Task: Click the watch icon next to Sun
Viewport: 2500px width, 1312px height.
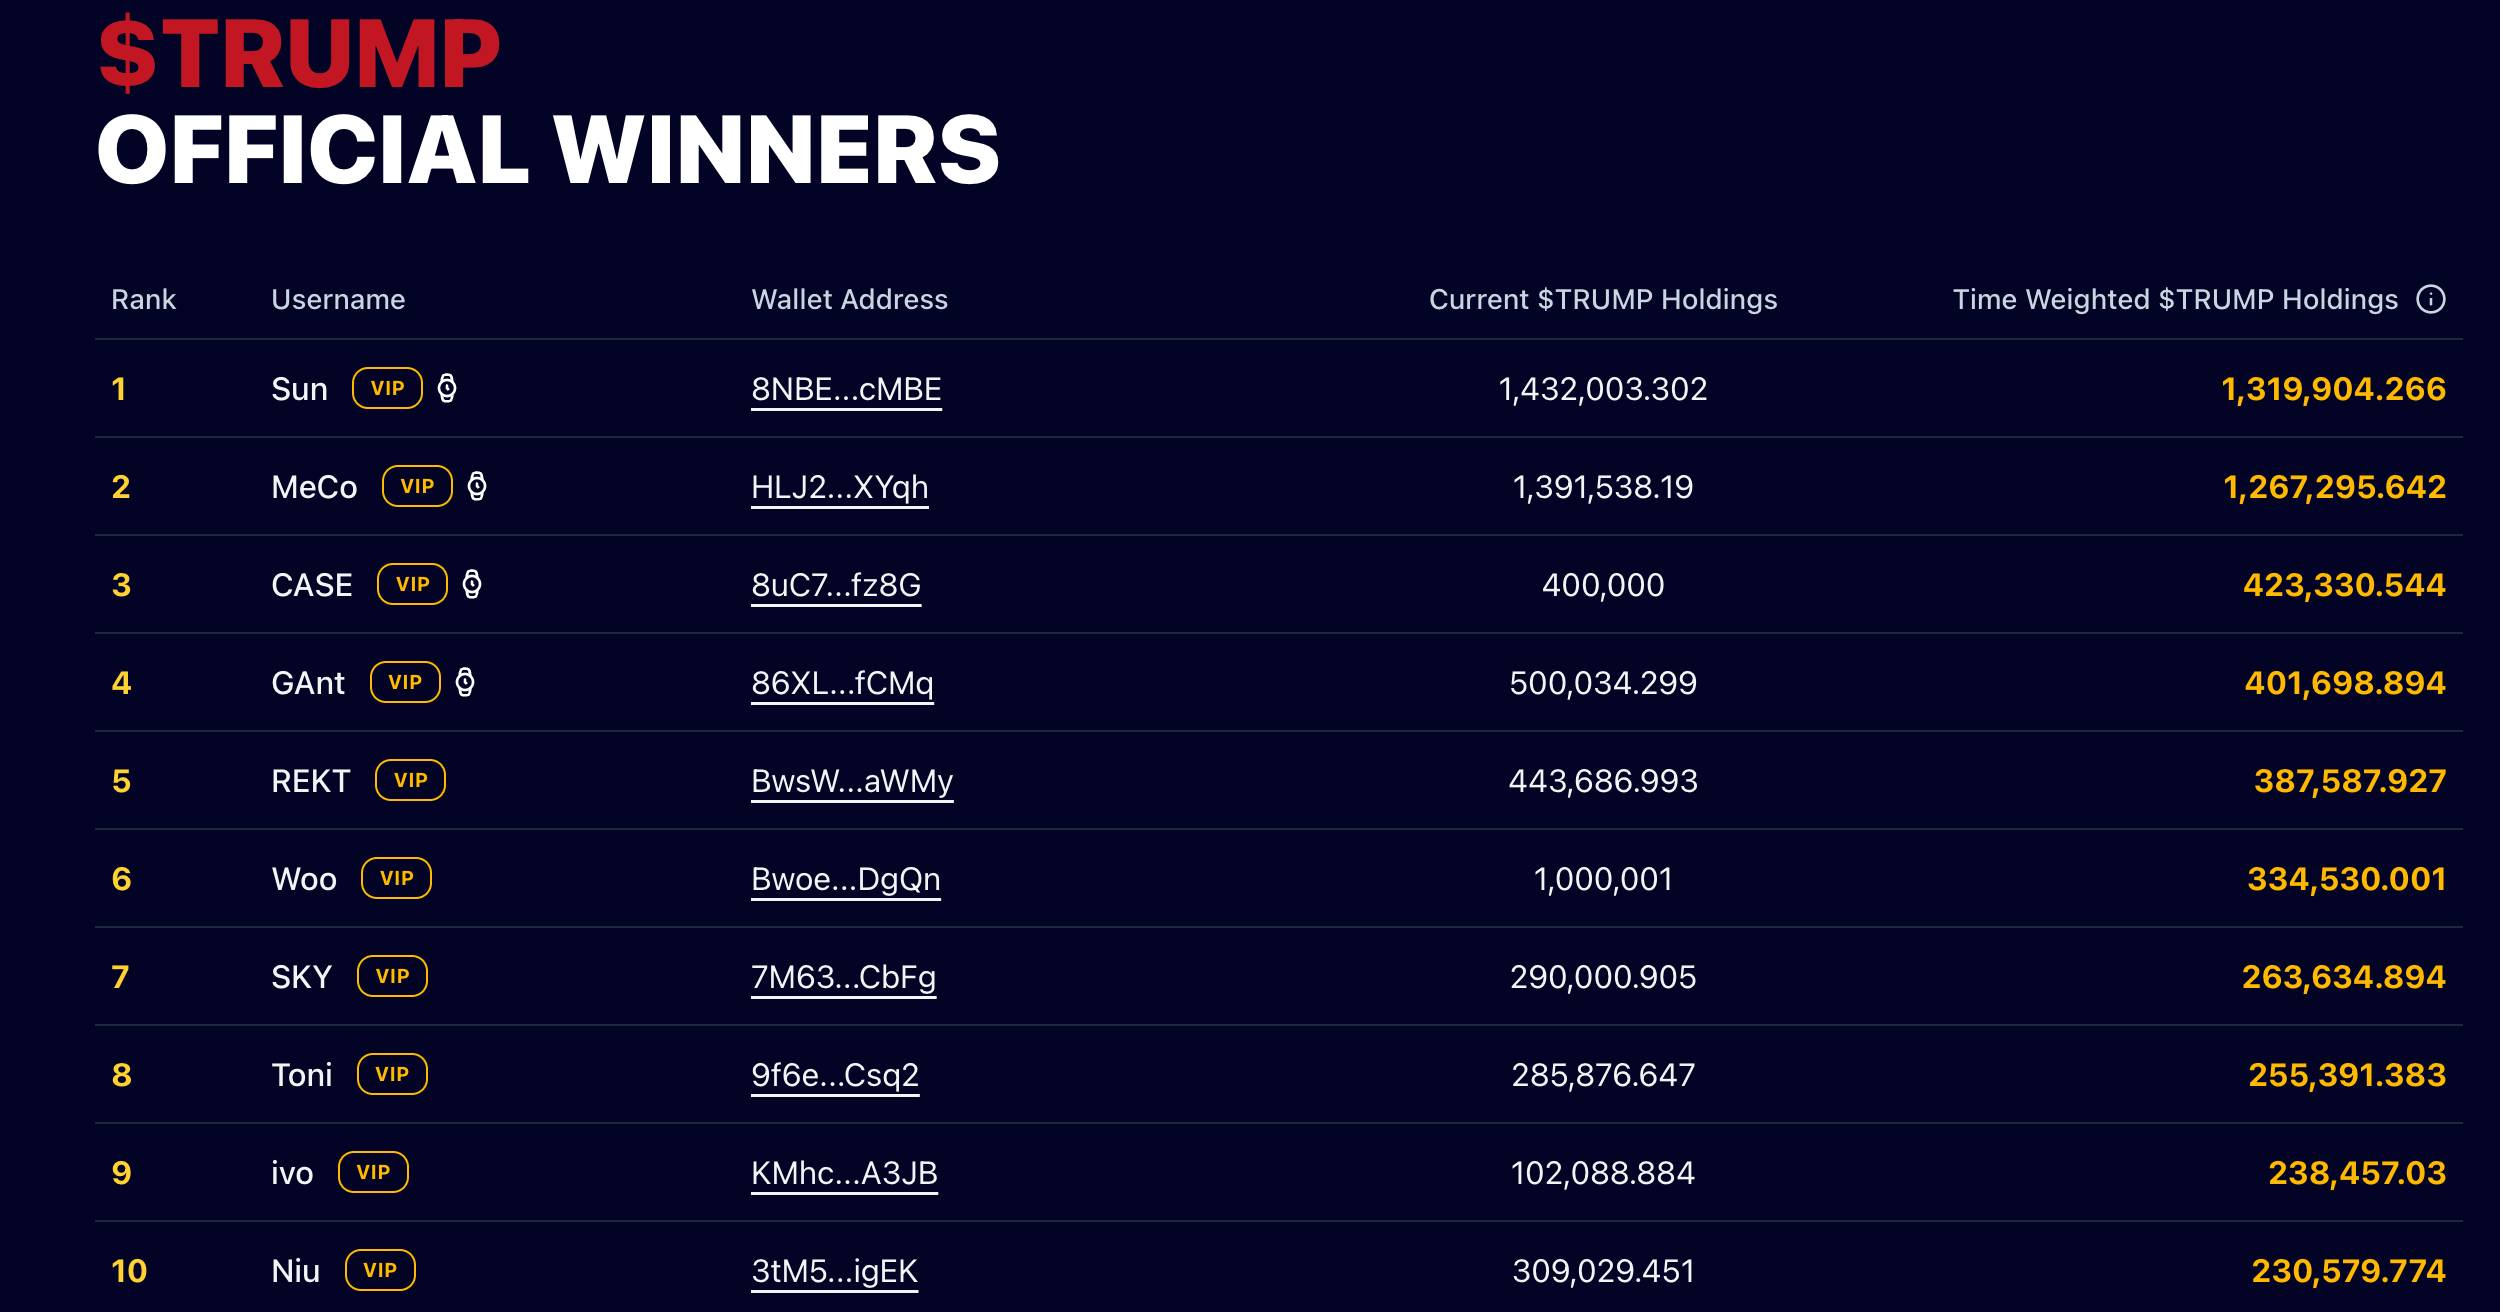Action: tap(447, 388)
